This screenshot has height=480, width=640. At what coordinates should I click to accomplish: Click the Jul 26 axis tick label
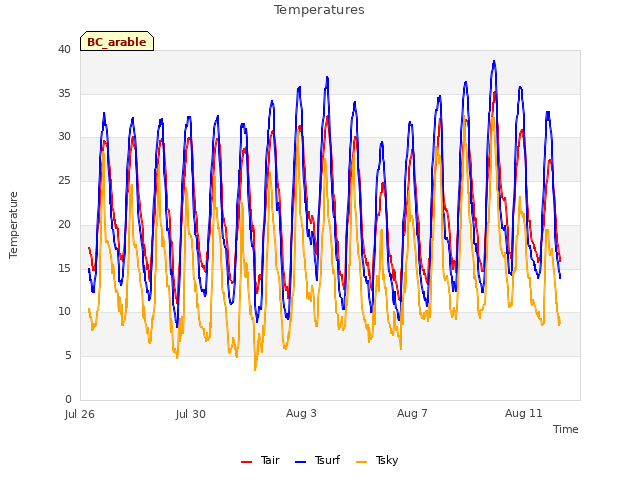click(x=80, y=414)
